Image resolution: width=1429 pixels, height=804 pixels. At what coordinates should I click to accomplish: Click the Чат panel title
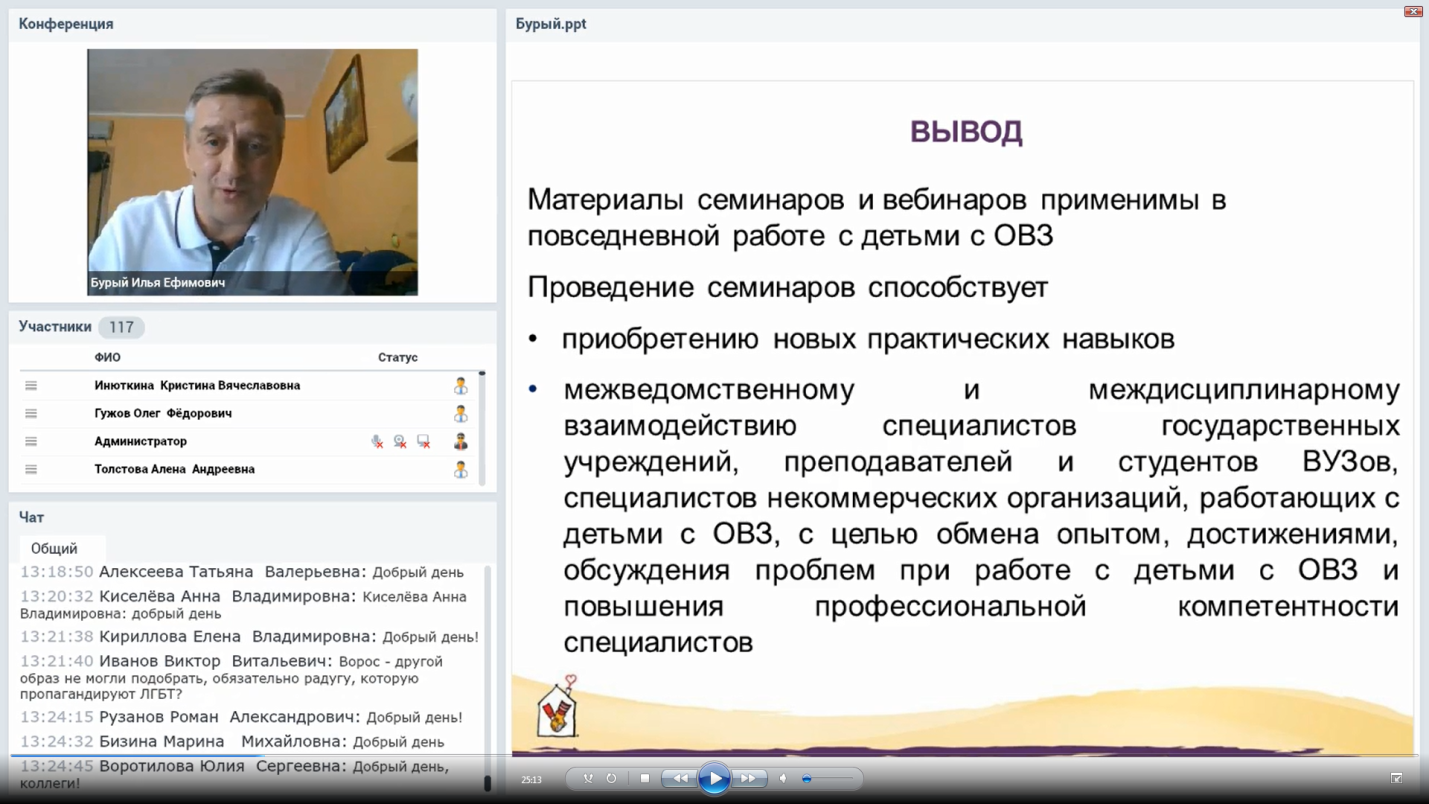pyautogui.click(x=31, y=517)
